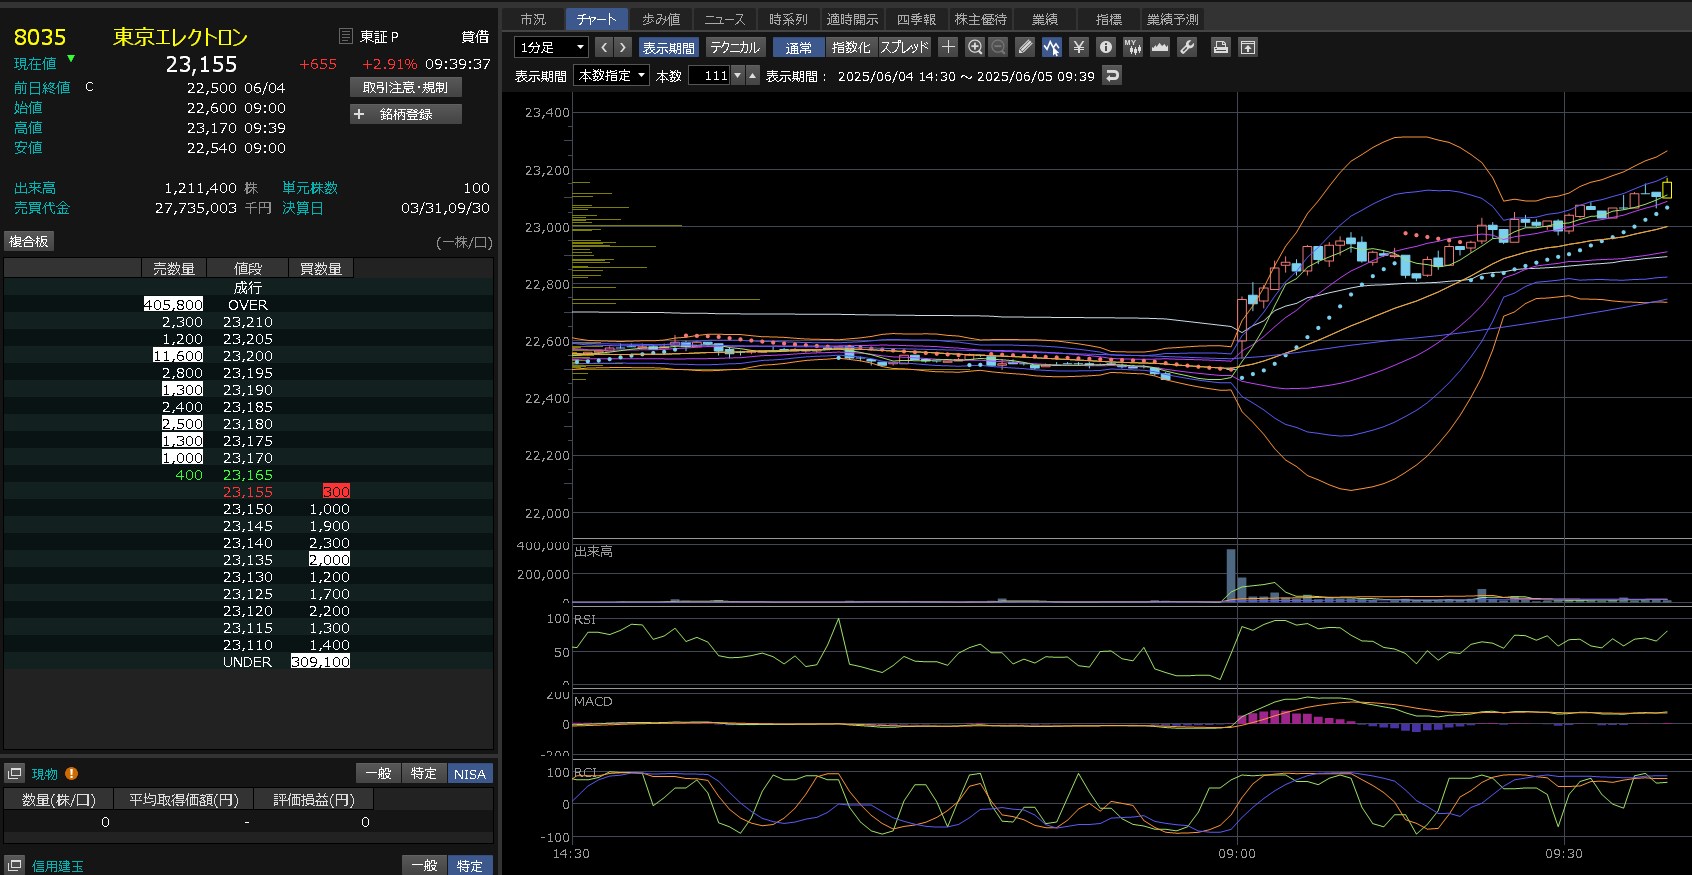The width and height of the screenshot is (1692, 875).
Task: Click the 複合板 button
Action: [x=29, y=241]
